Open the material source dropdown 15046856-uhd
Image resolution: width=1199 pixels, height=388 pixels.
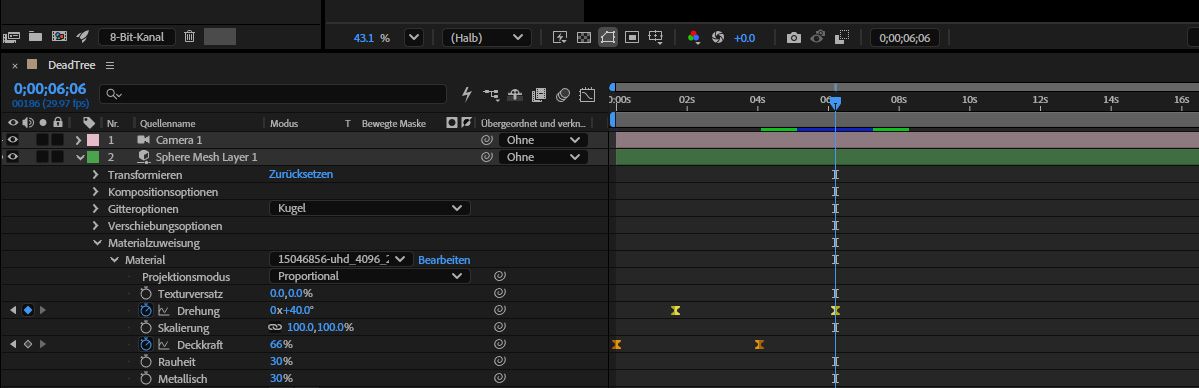341,259
